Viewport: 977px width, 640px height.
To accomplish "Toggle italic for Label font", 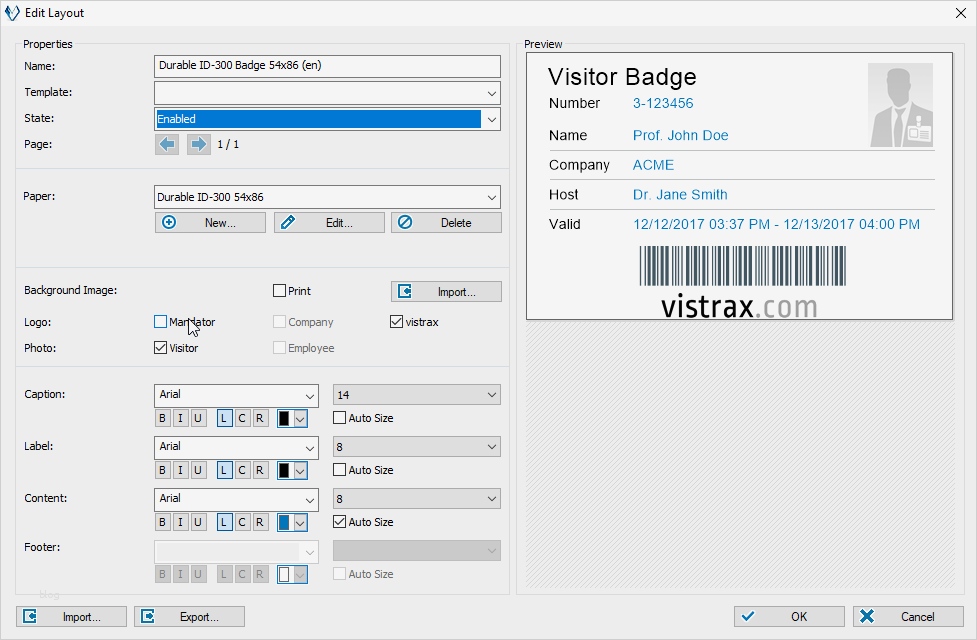I will pos(180,470).
